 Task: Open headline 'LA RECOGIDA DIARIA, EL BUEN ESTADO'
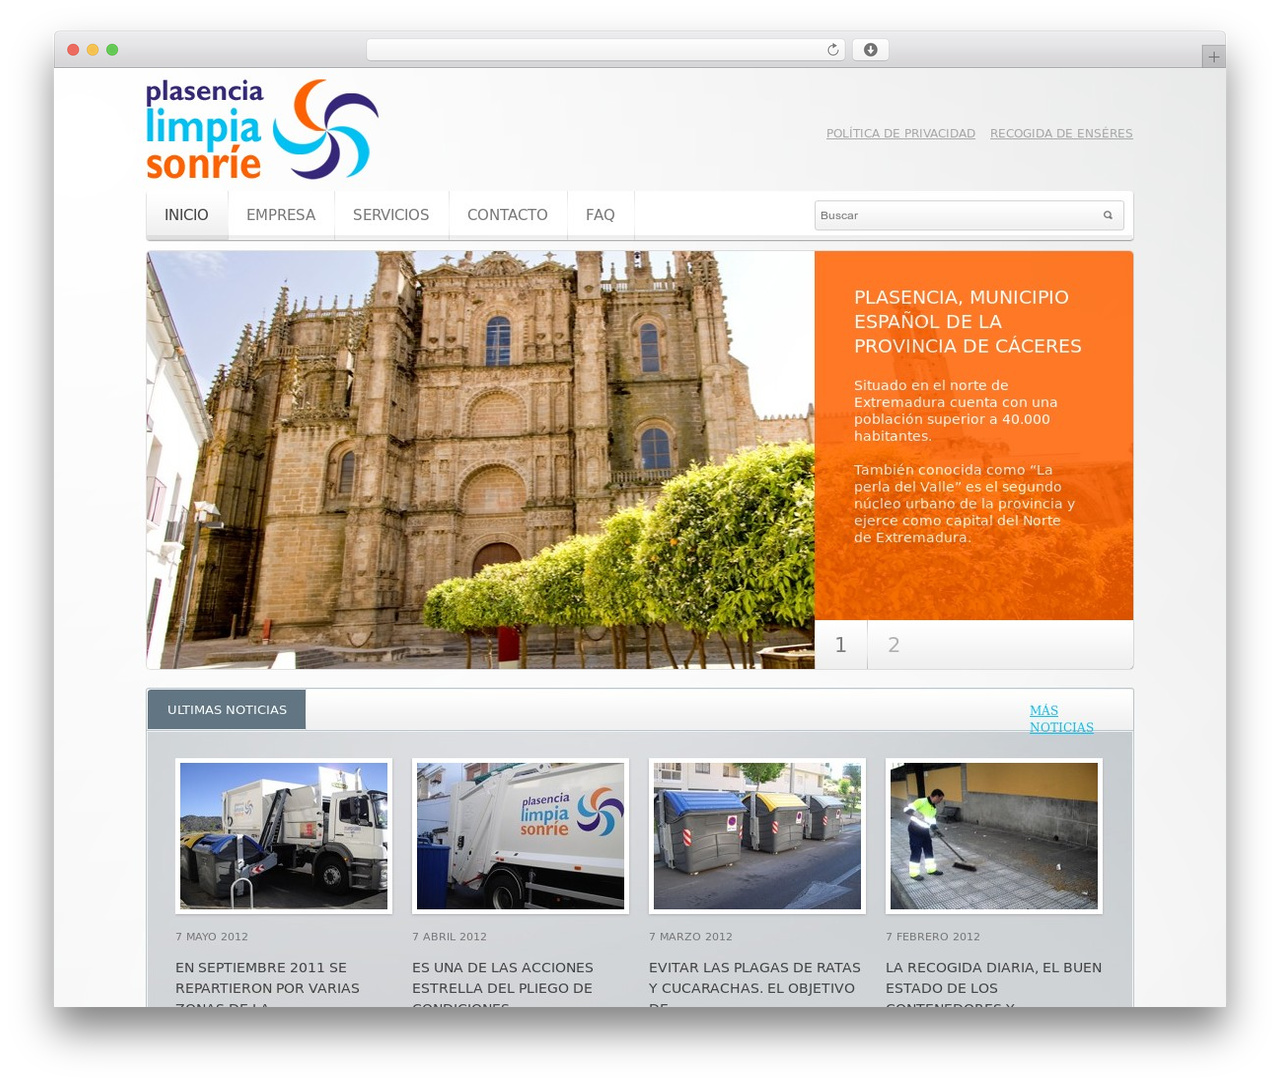coord(993,986)
